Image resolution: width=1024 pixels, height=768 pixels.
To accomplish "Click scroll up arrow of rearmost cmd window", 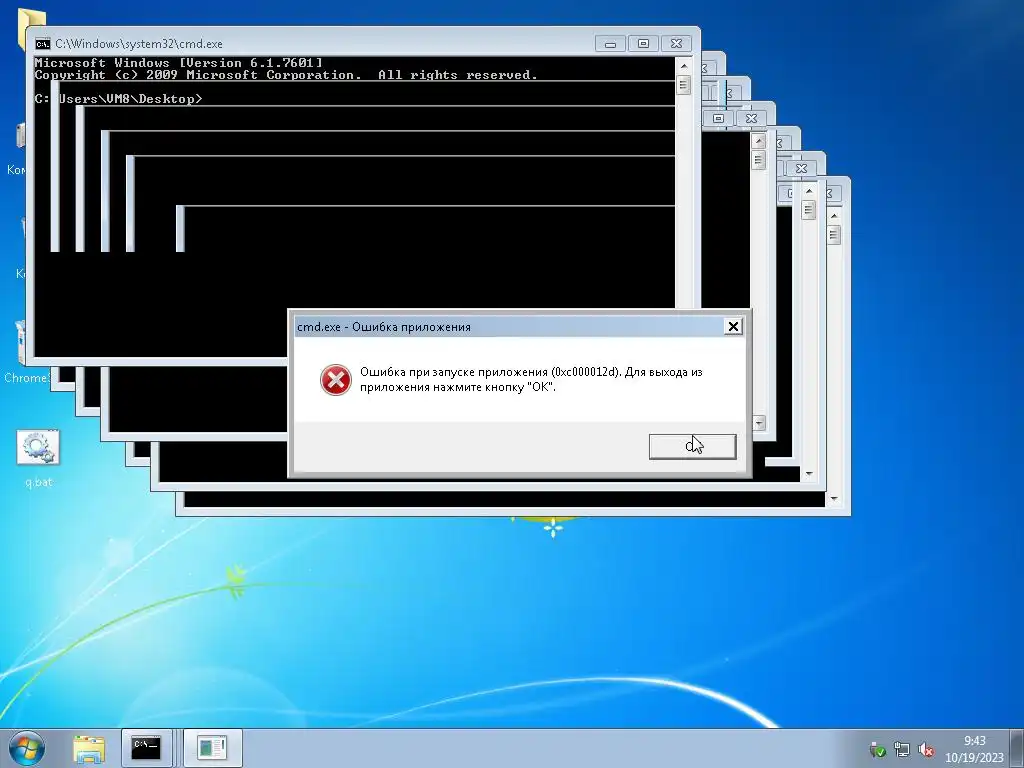I will coord(834,216).
